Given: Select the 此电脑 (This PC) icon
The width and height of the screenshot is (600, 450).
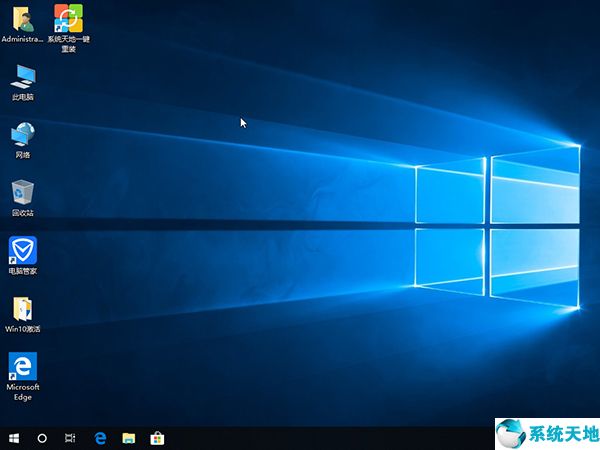Looking at the screenshot, I should click(x=22, y=76).
